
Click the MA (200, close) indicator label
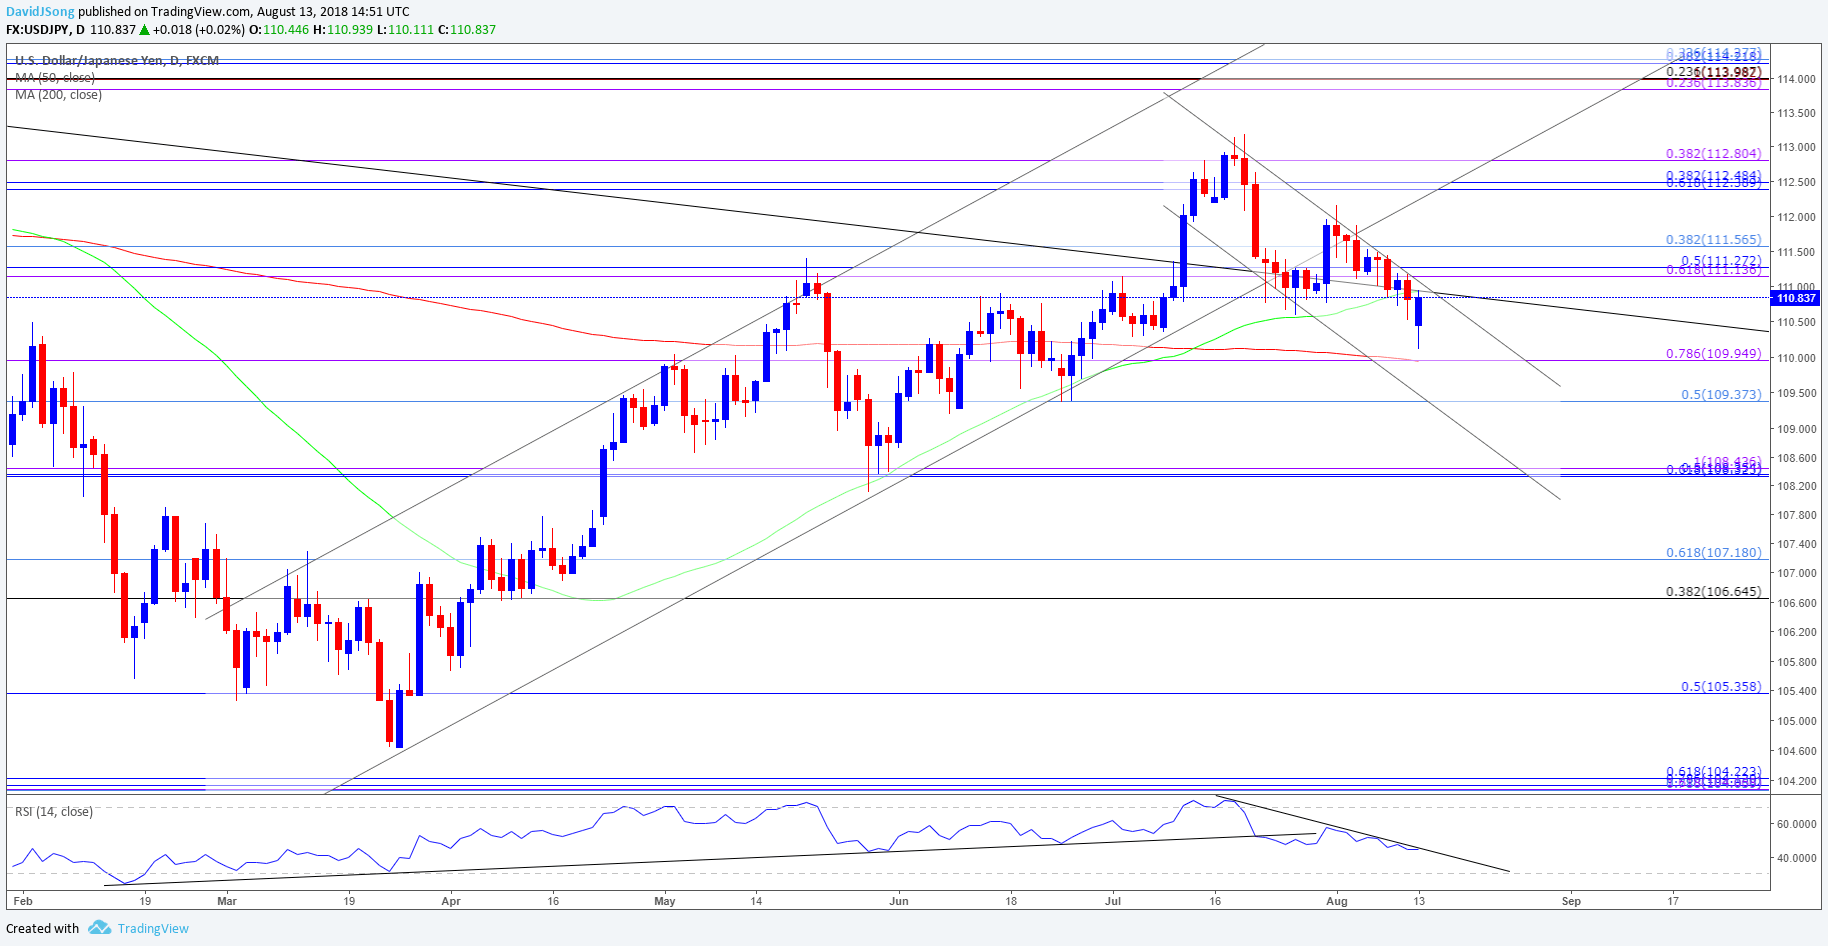pos(58,94)
